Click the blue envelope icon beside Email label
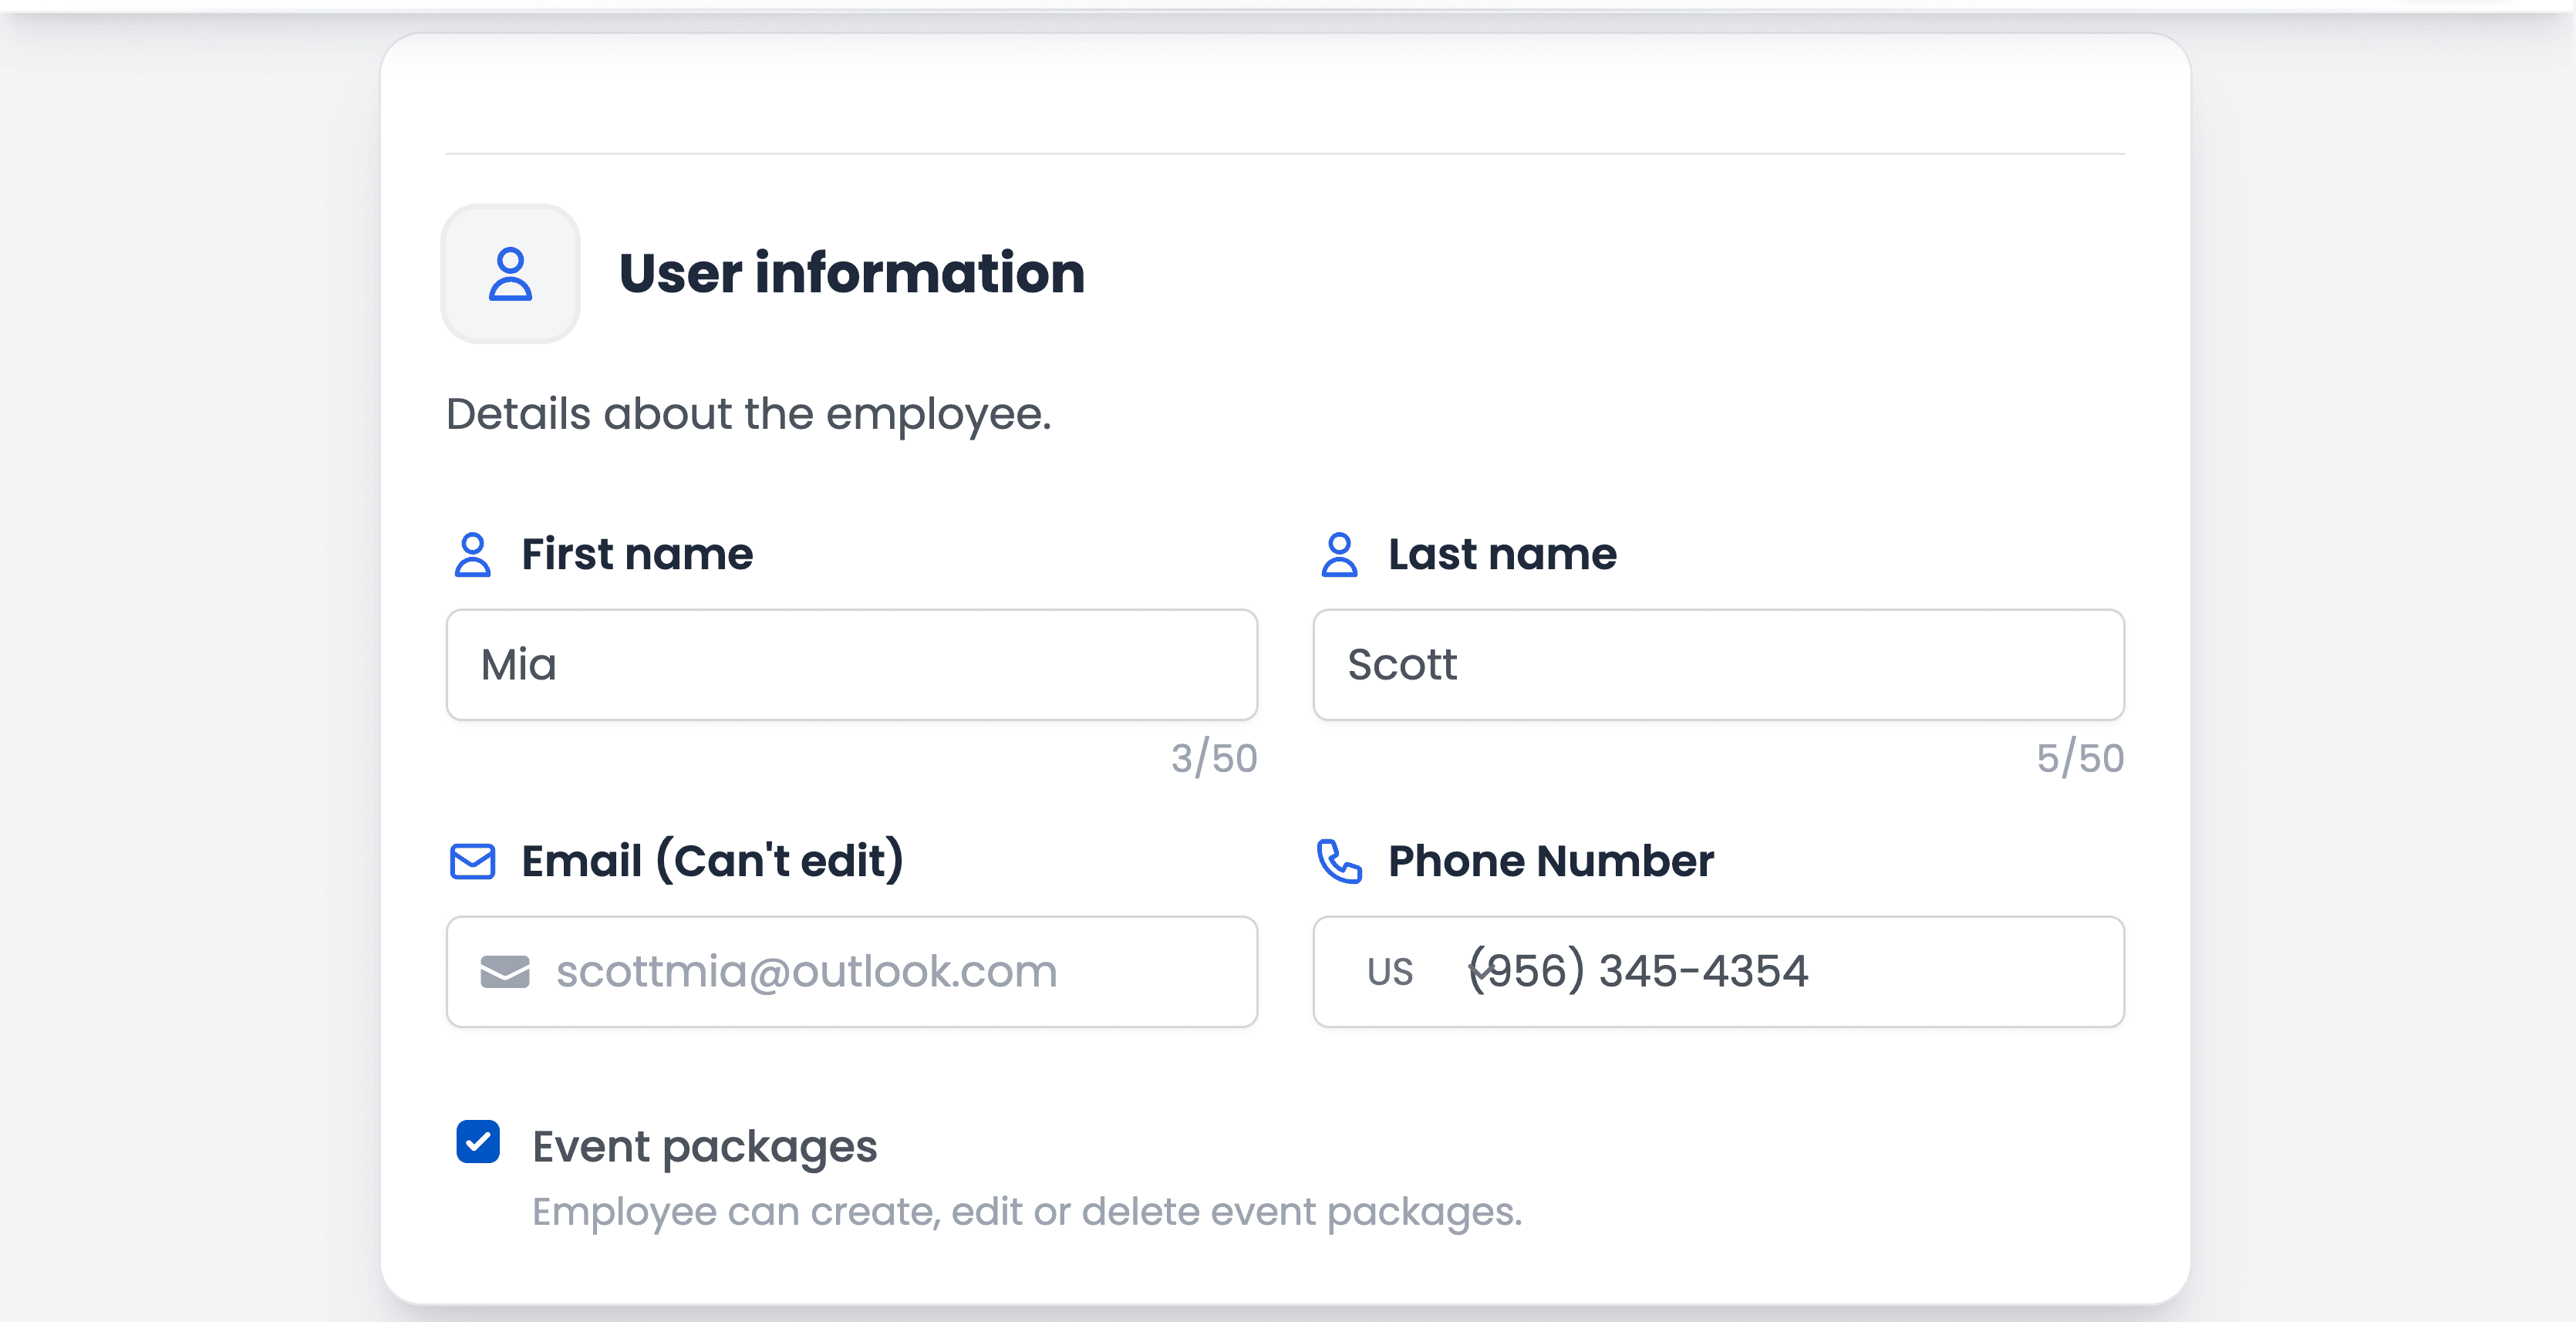 pos(472,861)
